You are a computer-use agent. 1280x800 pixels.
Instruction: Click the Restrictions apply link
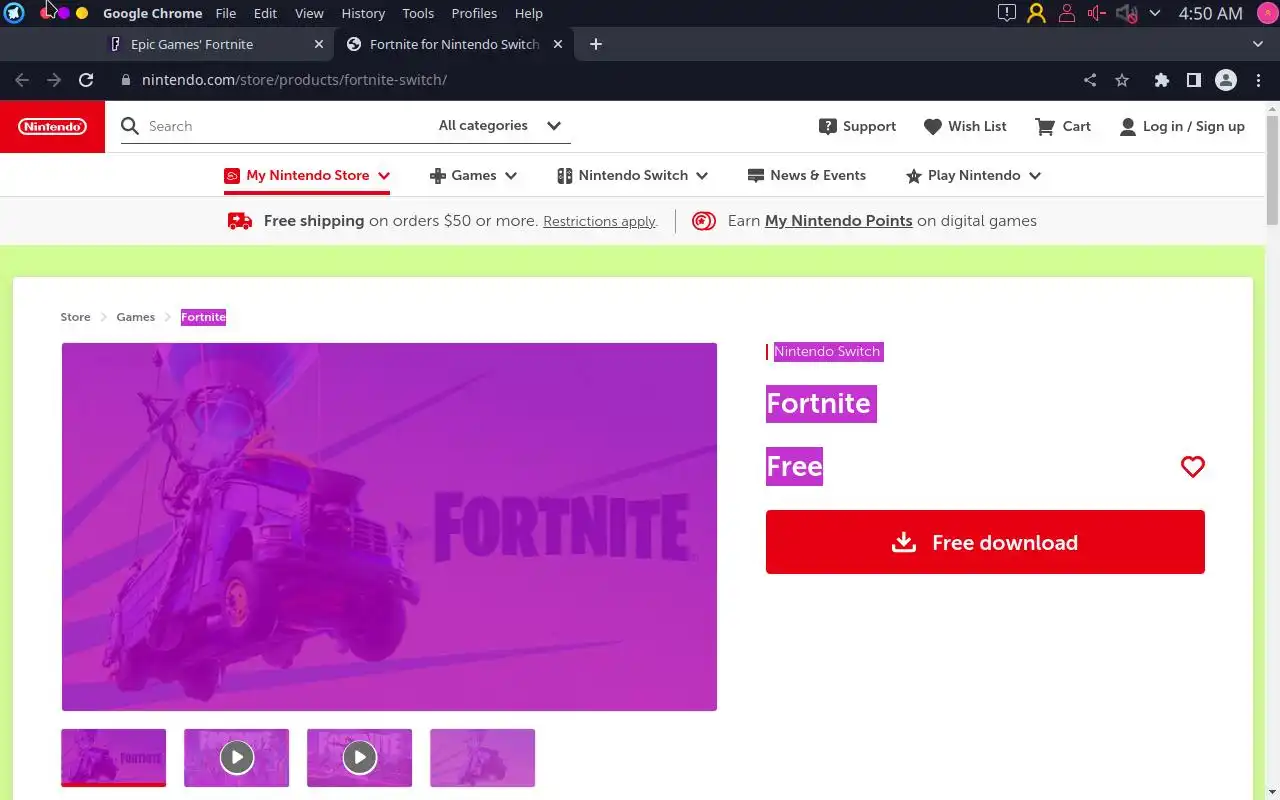point(600,221)
